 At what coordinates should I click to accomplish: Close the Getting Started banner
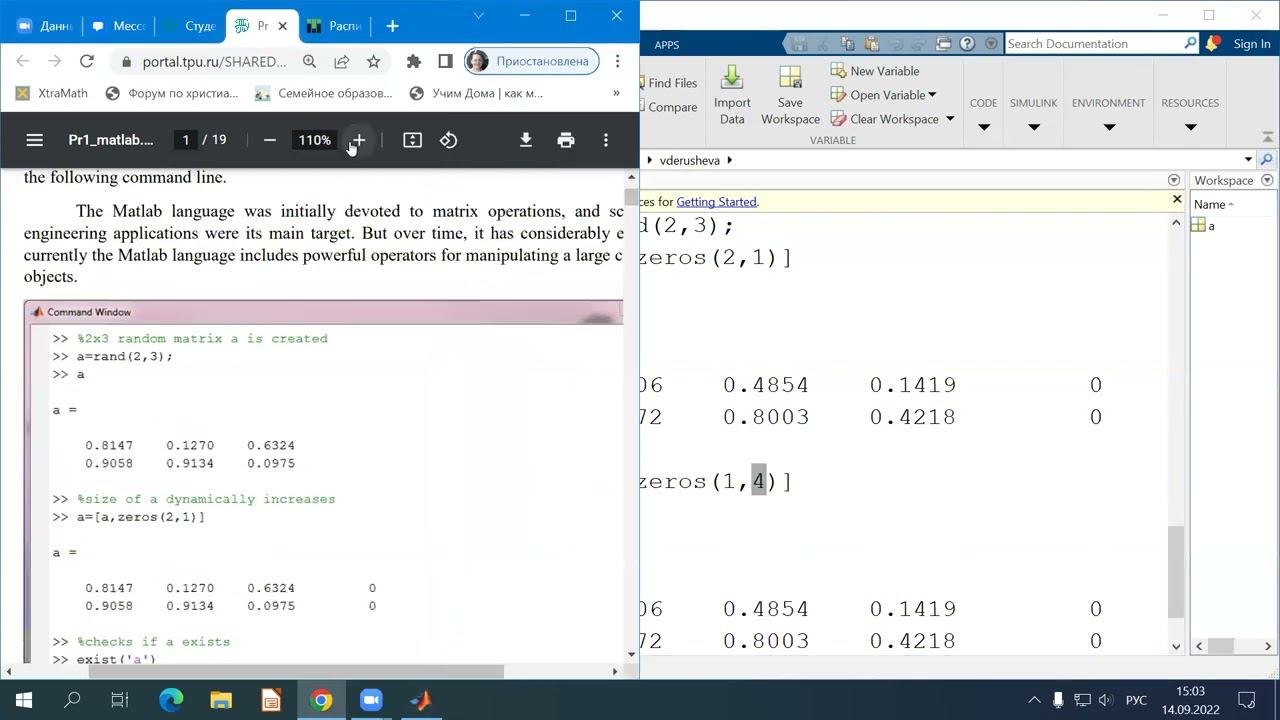click(1177, 200)
